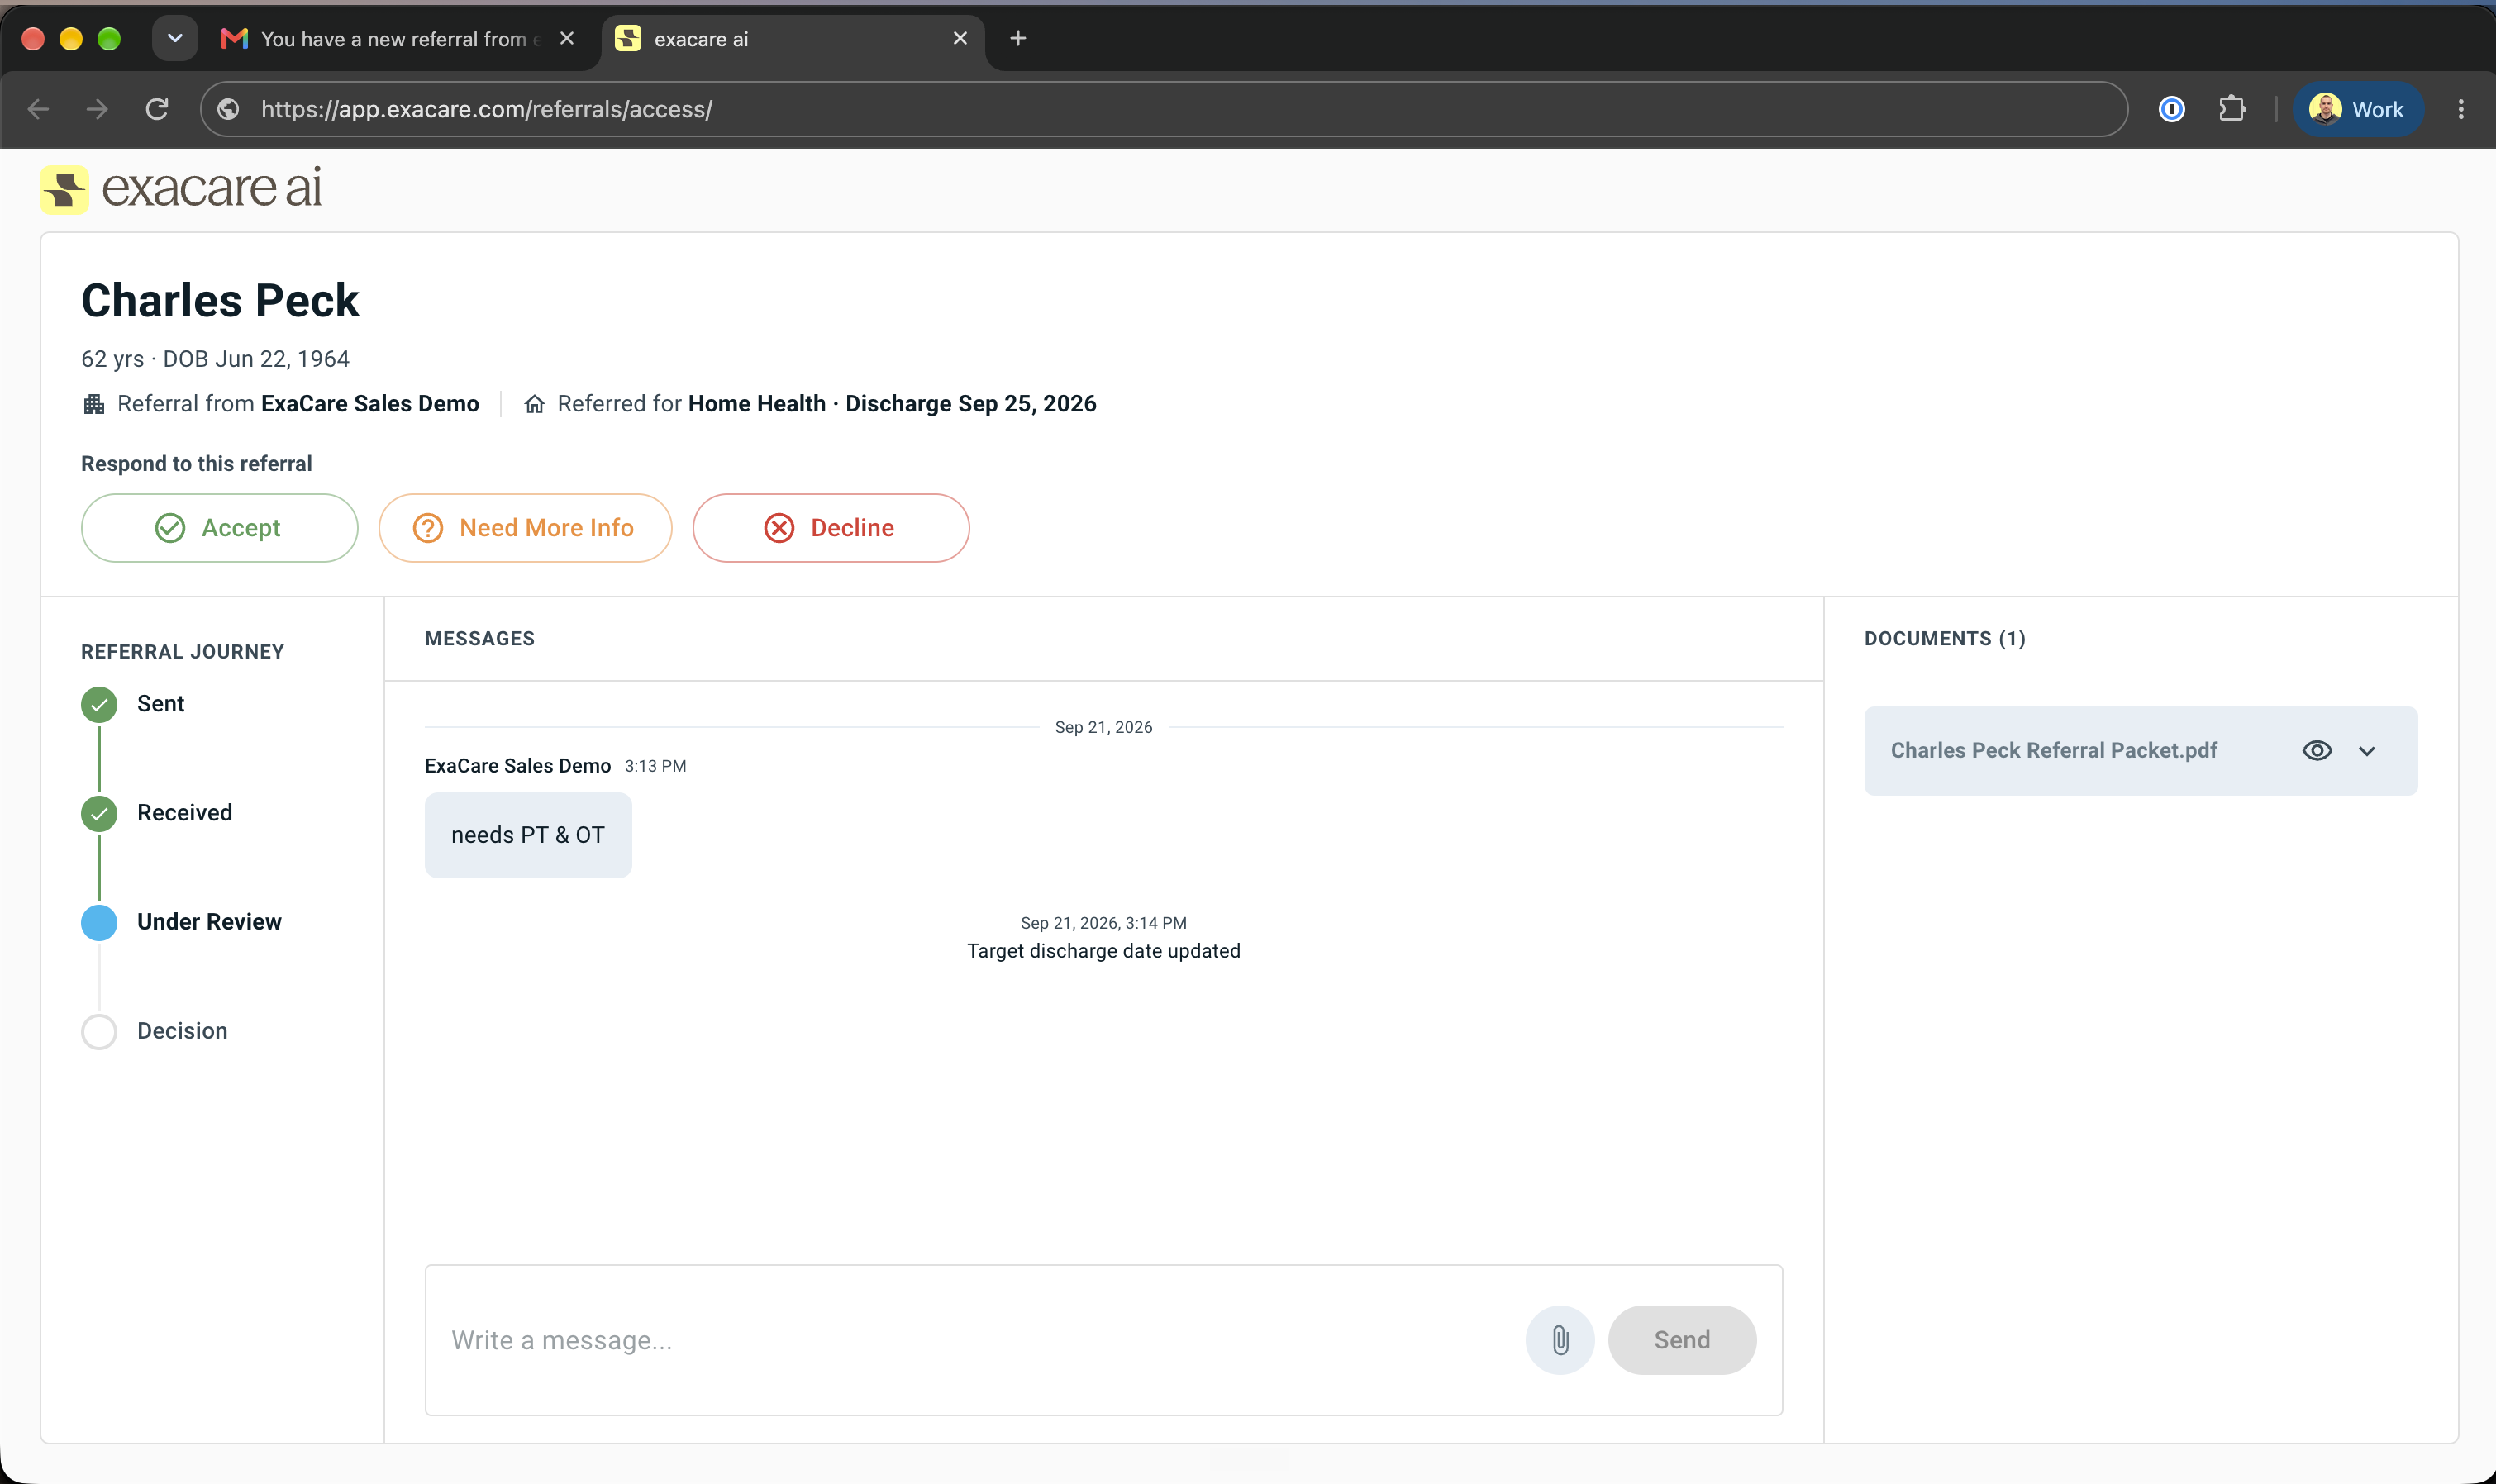Select the exacare ai browser tab

pyautogui.click(x=790, y=39)
